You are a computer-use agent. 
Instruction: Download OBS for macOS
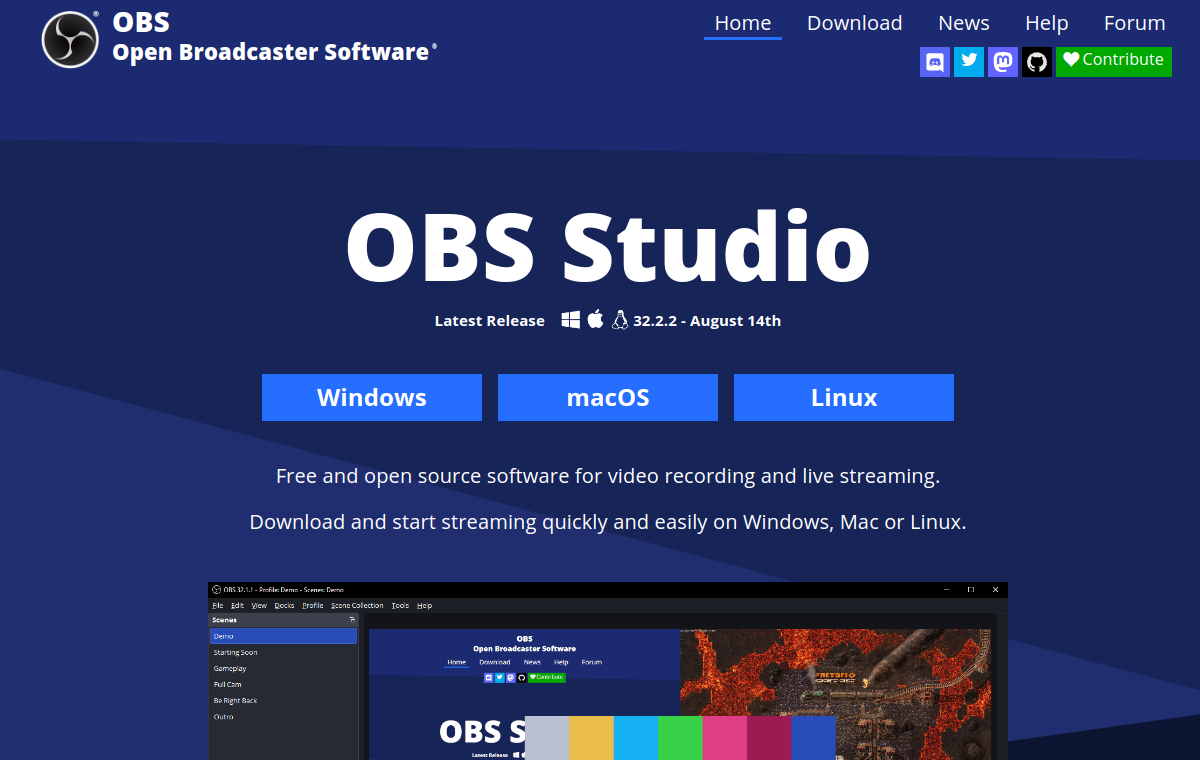(x=608, y=398)
